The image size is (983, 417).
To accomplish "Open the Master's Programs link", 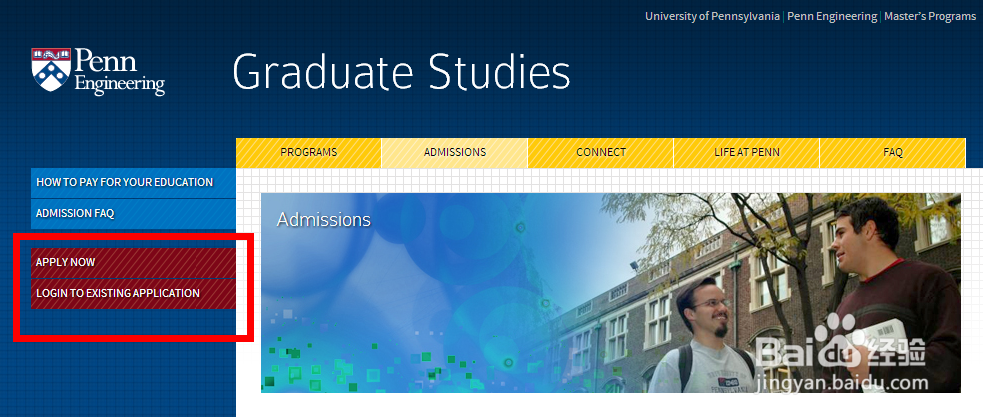I will click(930, 16).
